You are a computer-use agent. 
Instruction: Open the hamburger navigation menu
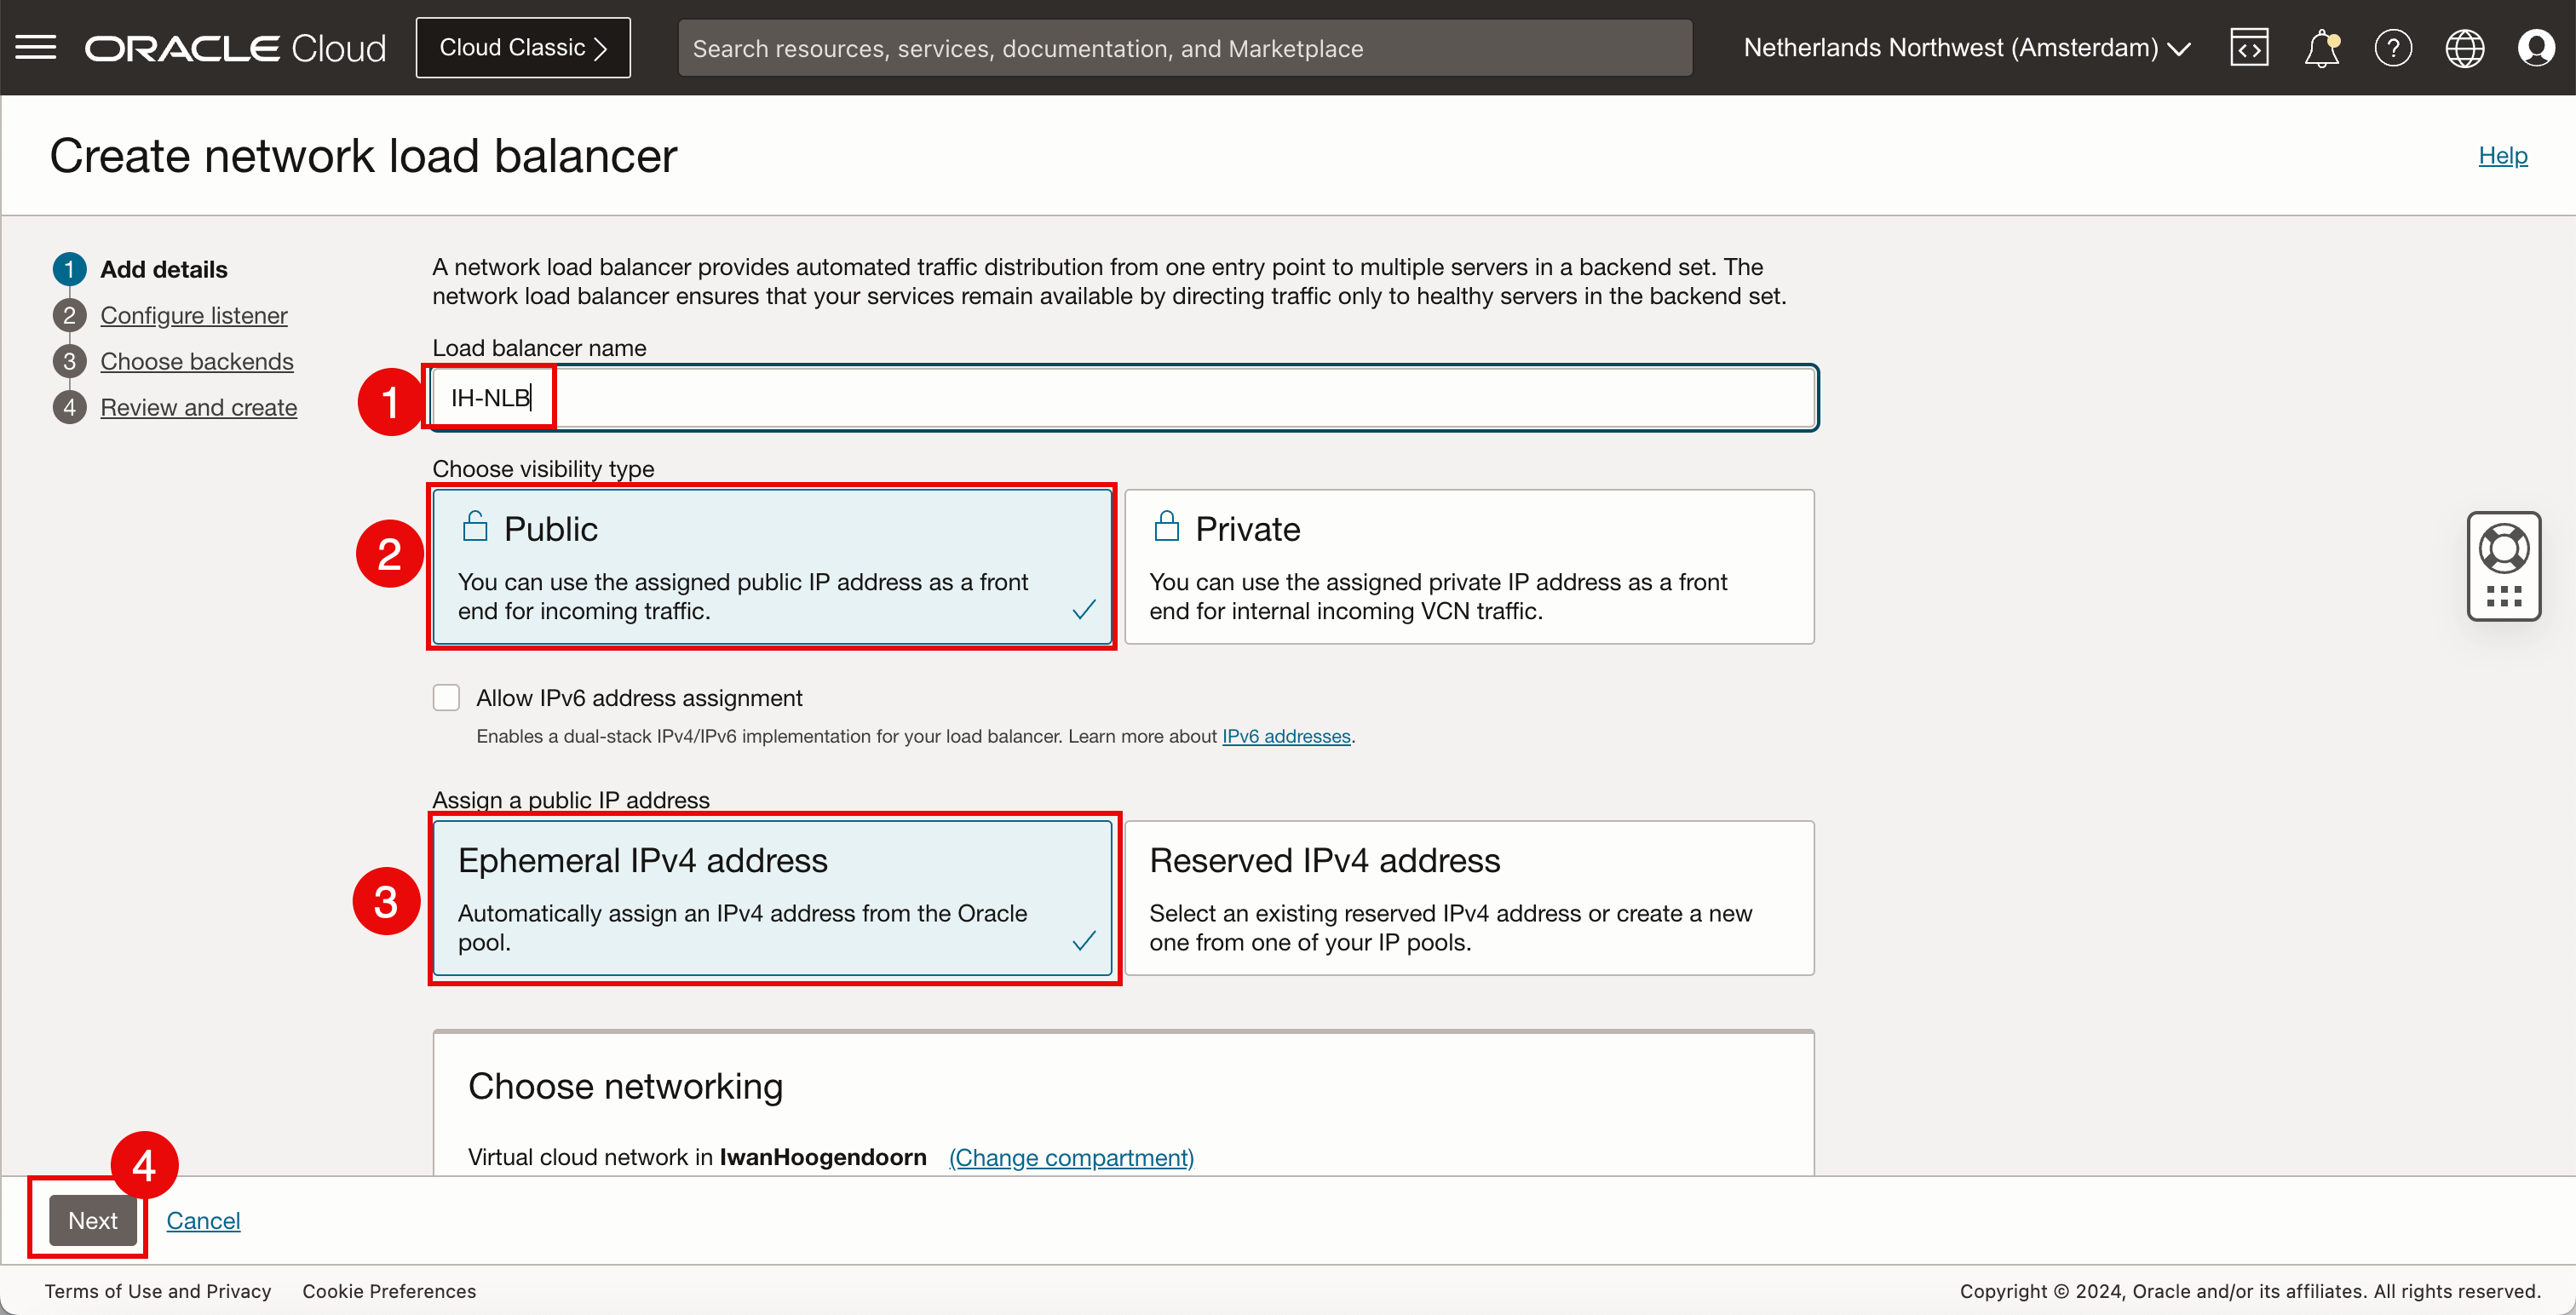[x=36, y=47]
